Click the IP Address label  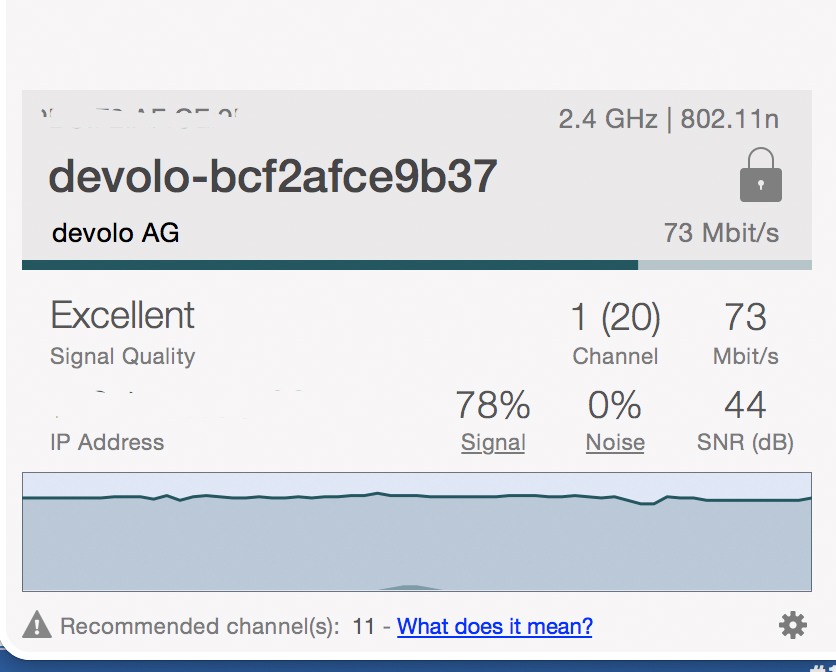coord(107,443)
